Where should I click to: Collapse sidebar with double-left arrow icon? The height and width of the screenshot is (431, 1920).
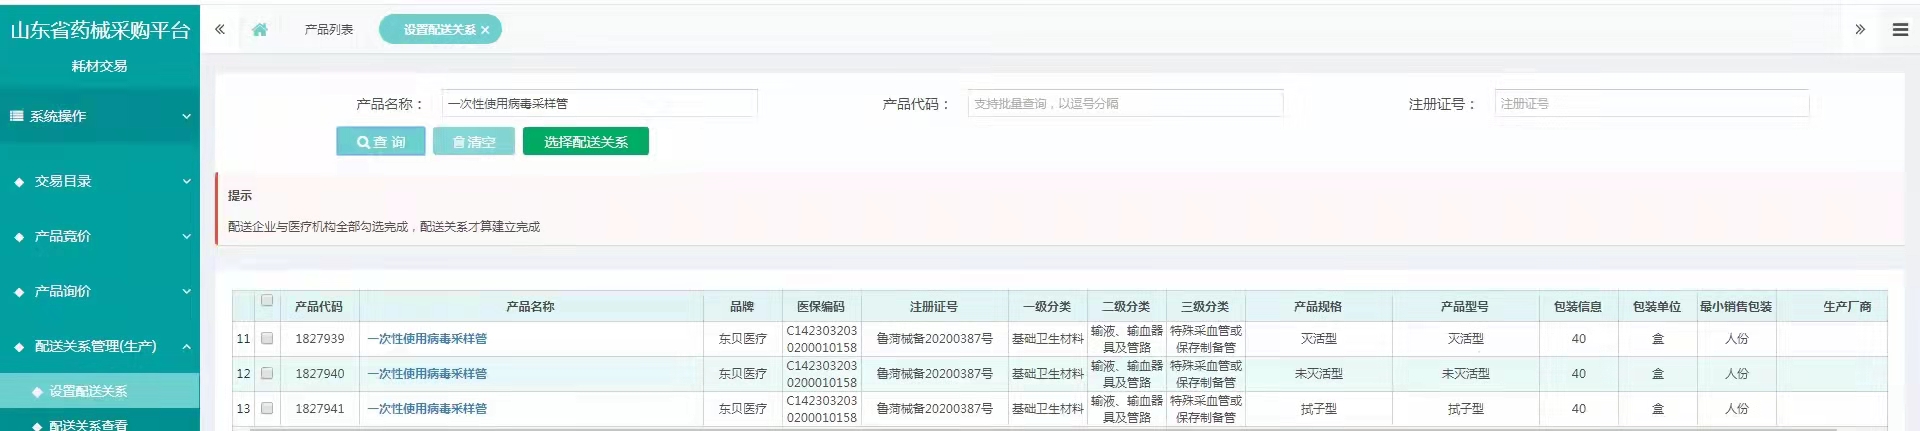tap(220, 30)
